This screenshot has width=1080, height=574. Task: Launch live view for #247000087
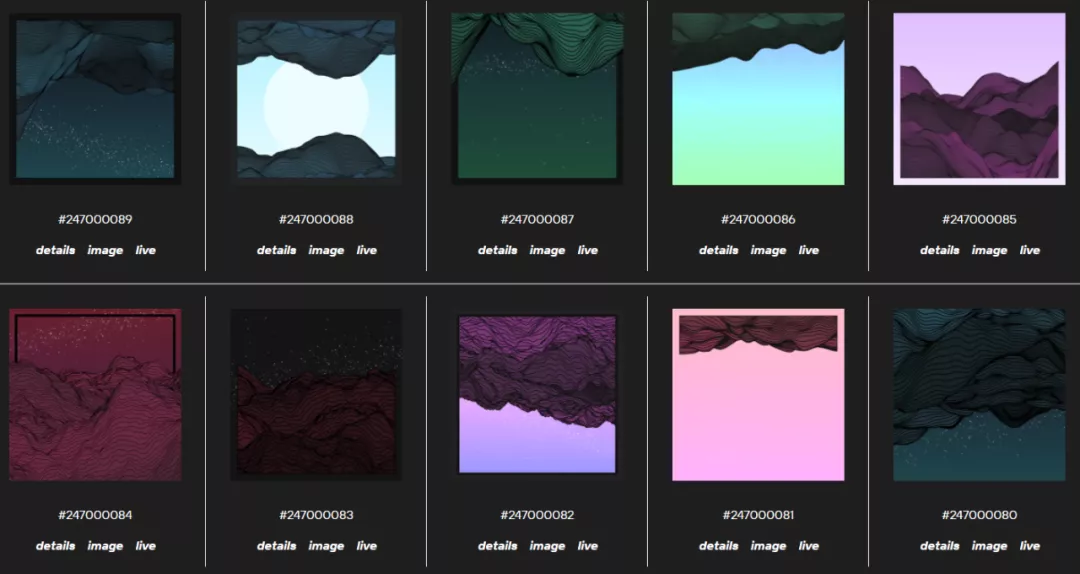pyautogui.click(x=588, y=250)
